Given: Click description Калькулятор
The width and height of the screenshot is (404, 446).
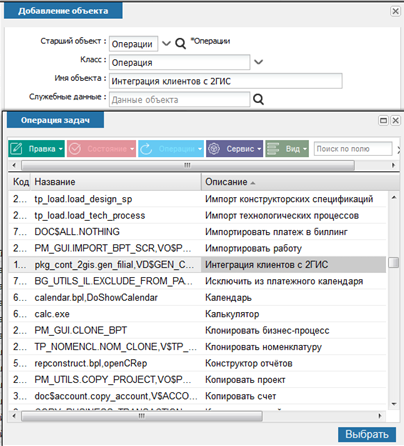Looking at the screenshot, I should [x=232, y=314].
